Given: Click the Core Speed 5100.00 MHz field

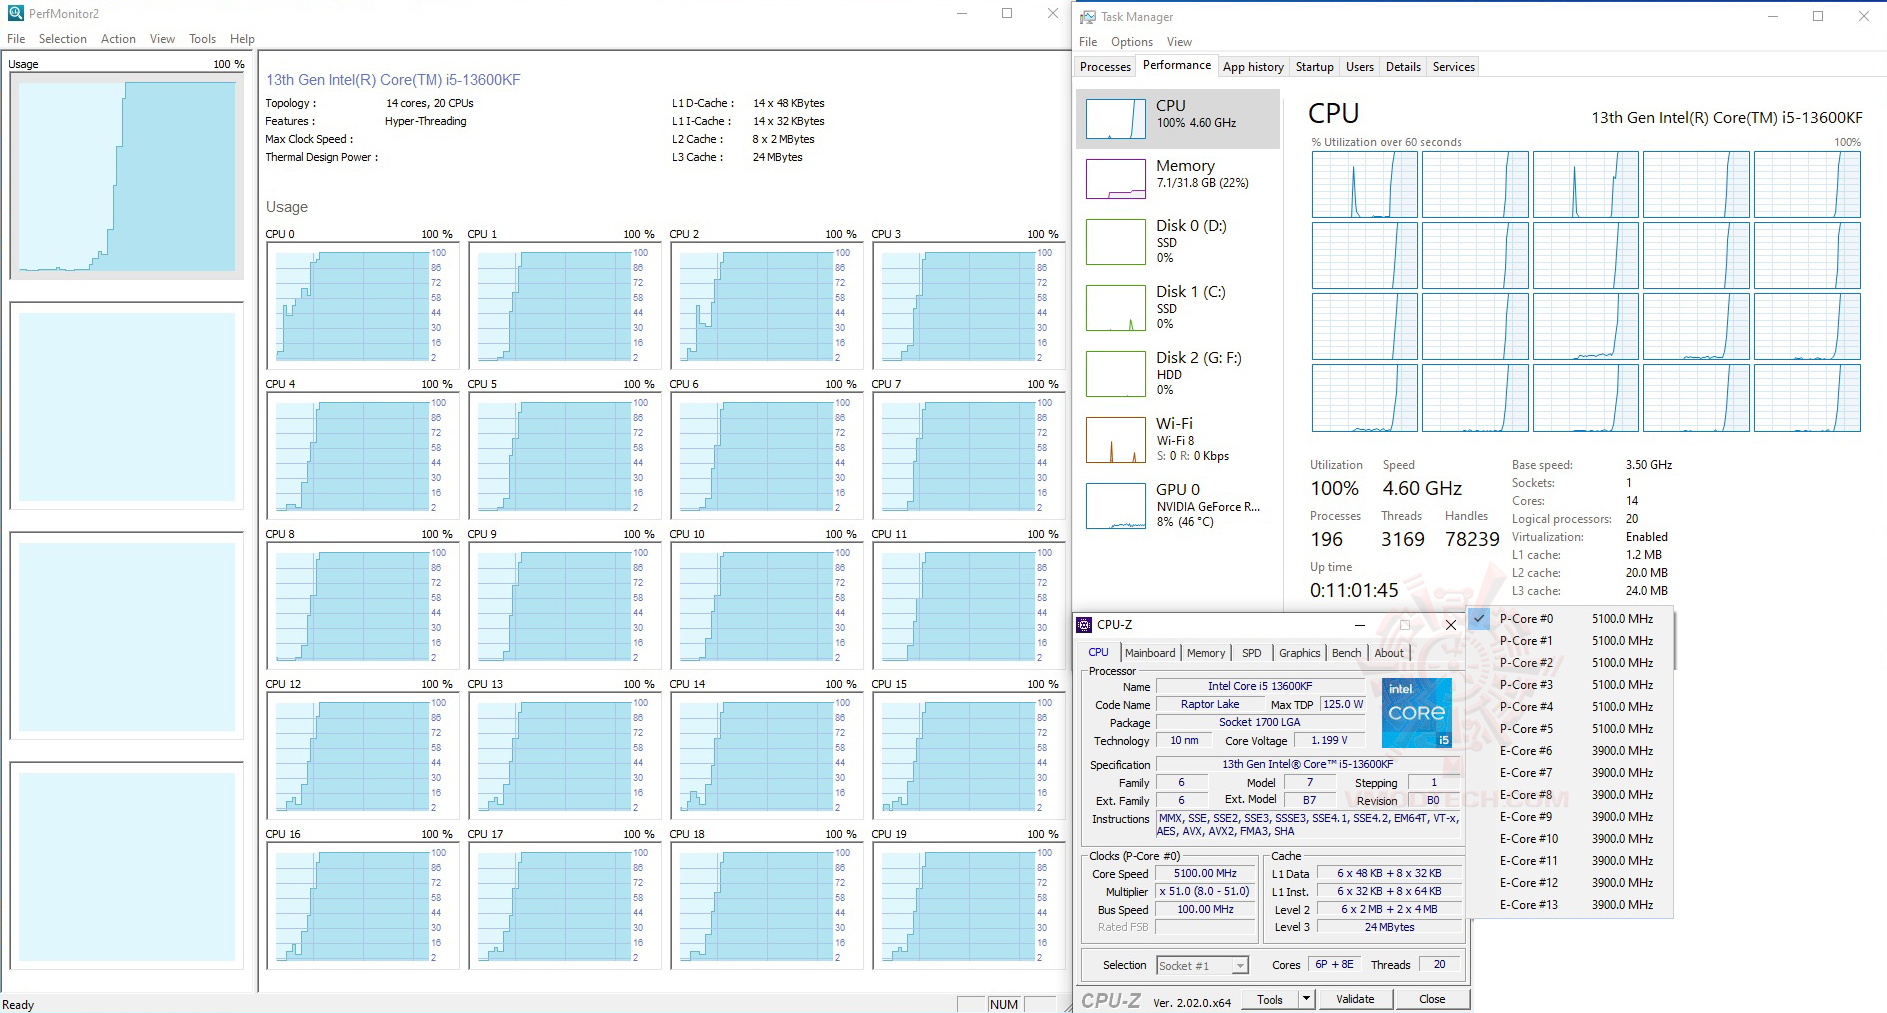Looking at the screenshot, I should point(1205,873).
